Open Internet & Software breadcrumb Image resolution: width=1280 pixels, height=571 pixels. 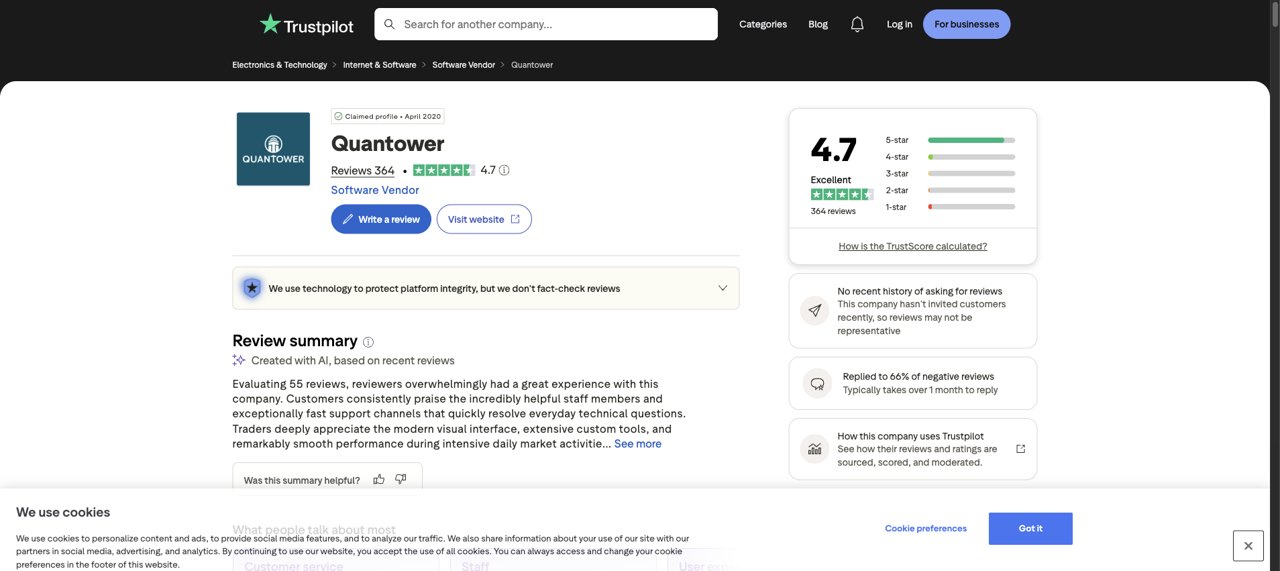pos(380,65)
